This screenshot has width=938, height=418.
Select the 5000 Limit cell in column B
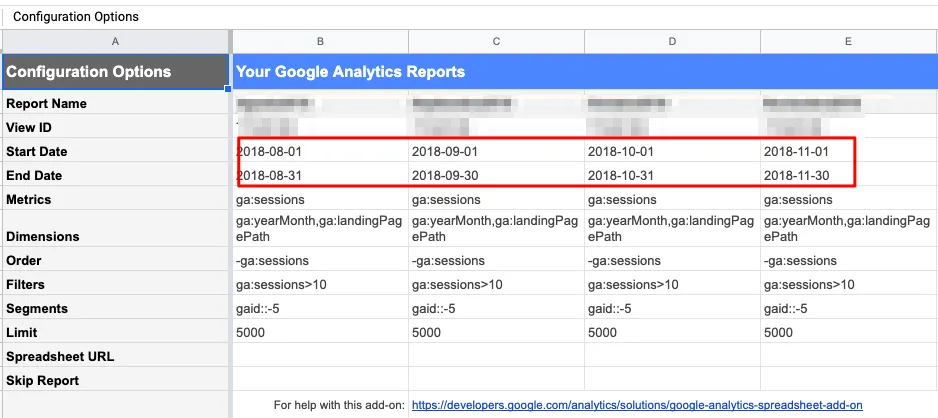[x=321, y=331]
